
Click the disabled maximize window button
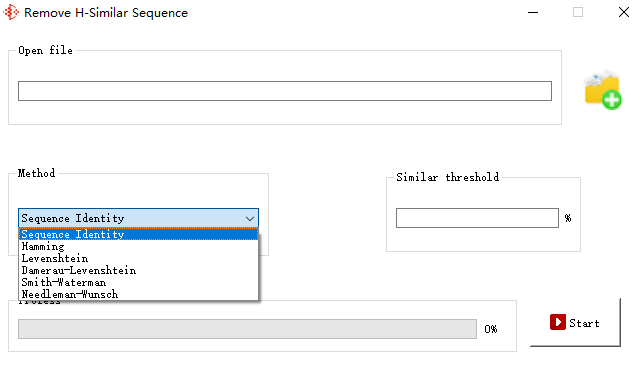578,12
